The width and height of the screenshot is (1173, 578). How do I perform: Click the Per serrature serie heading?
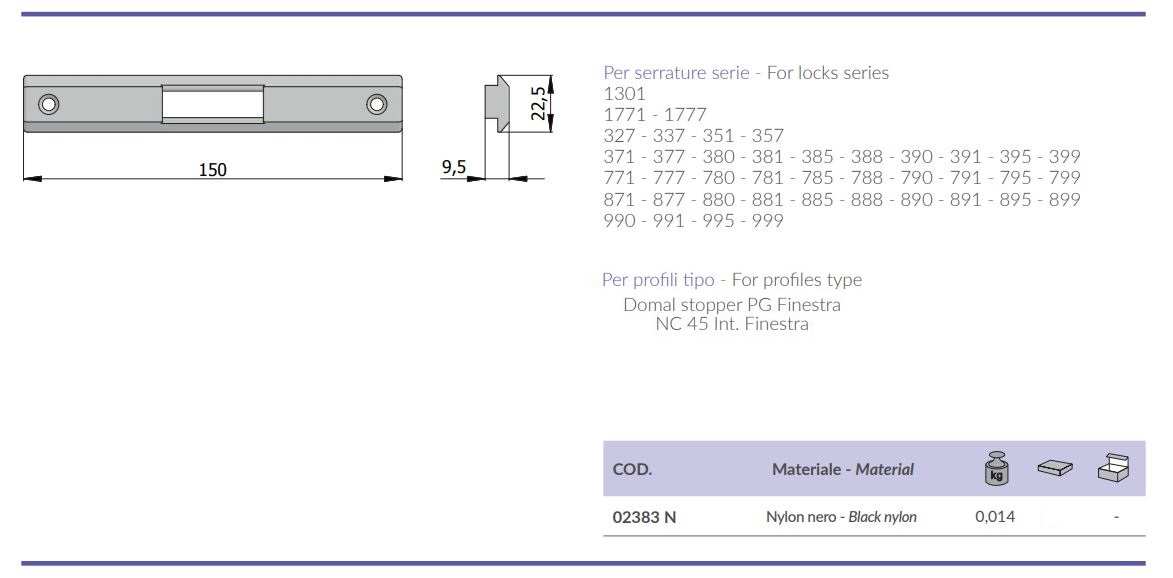(x=676, y=73)
